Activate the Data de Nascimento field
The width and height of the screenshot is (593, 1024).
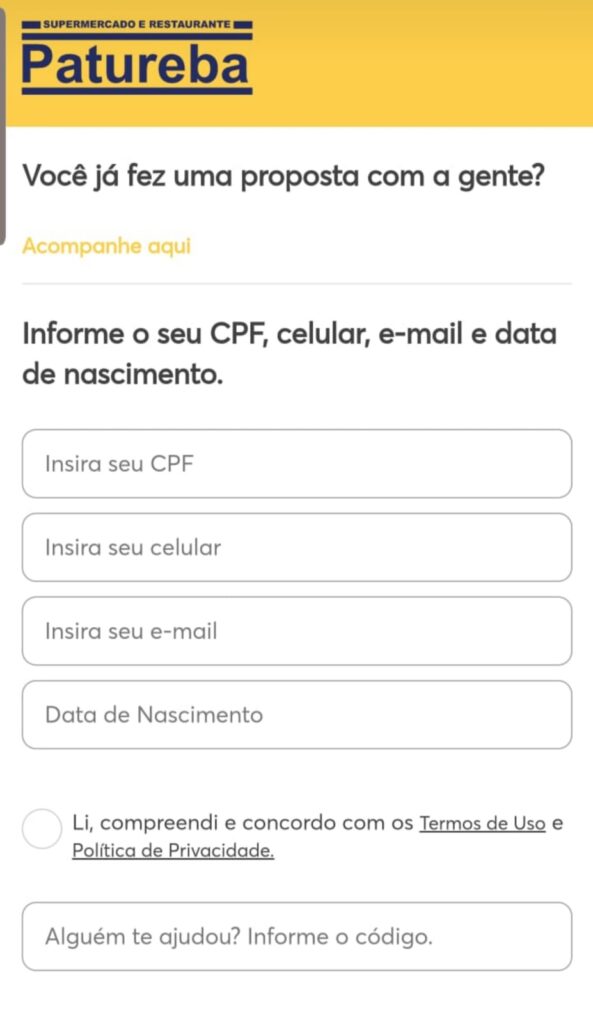[x=297, y=714]
